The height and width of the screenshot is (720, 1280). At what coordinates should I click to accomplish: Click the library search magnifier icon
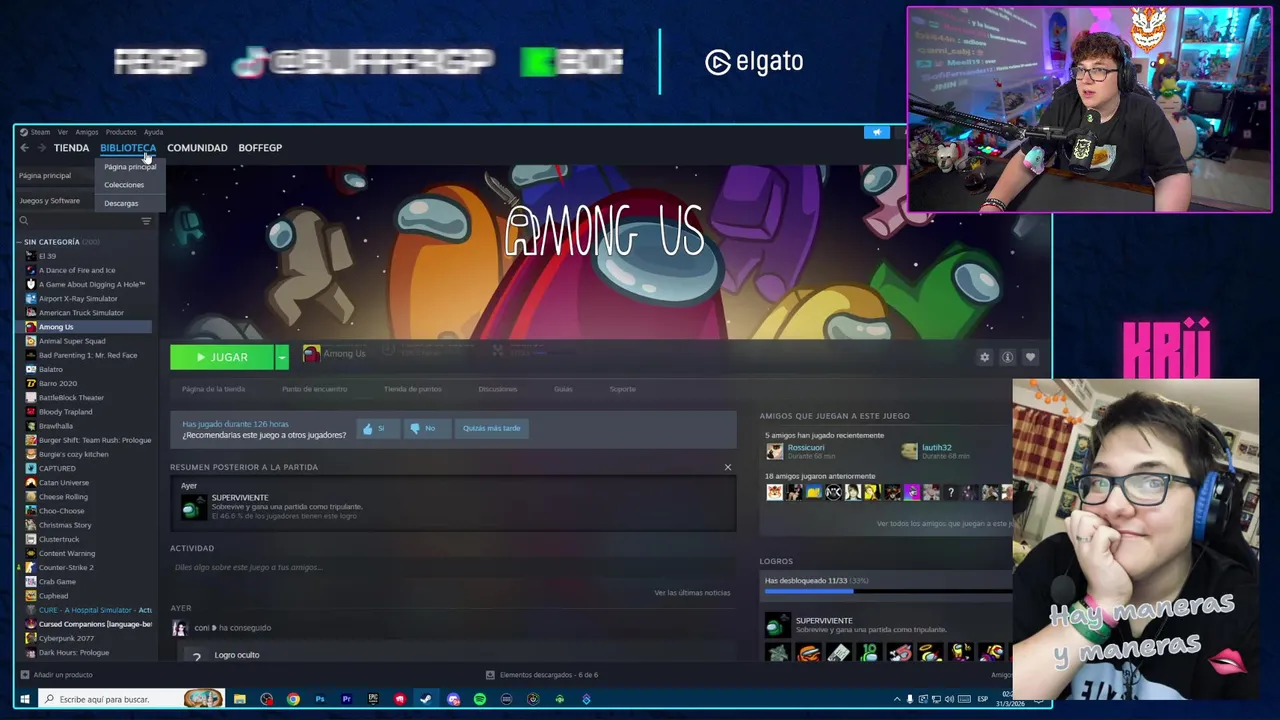tap(24, 221)
